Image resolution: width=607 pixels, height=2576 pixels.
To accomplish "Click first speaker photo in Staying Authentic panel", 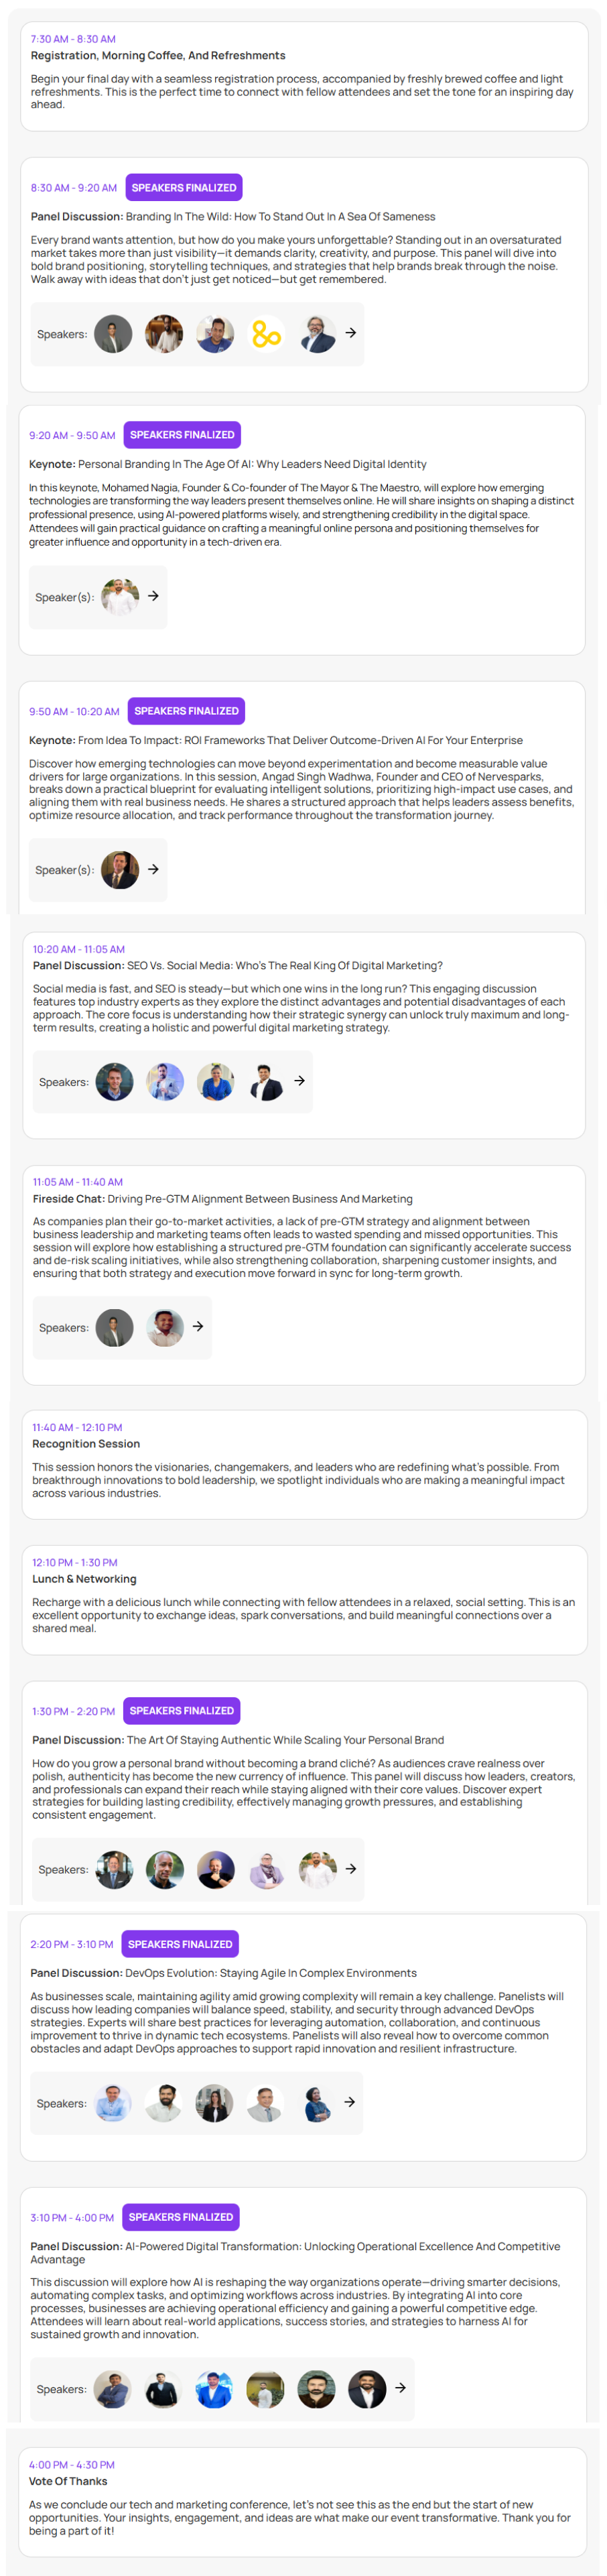I will (x=114, y=1869).
